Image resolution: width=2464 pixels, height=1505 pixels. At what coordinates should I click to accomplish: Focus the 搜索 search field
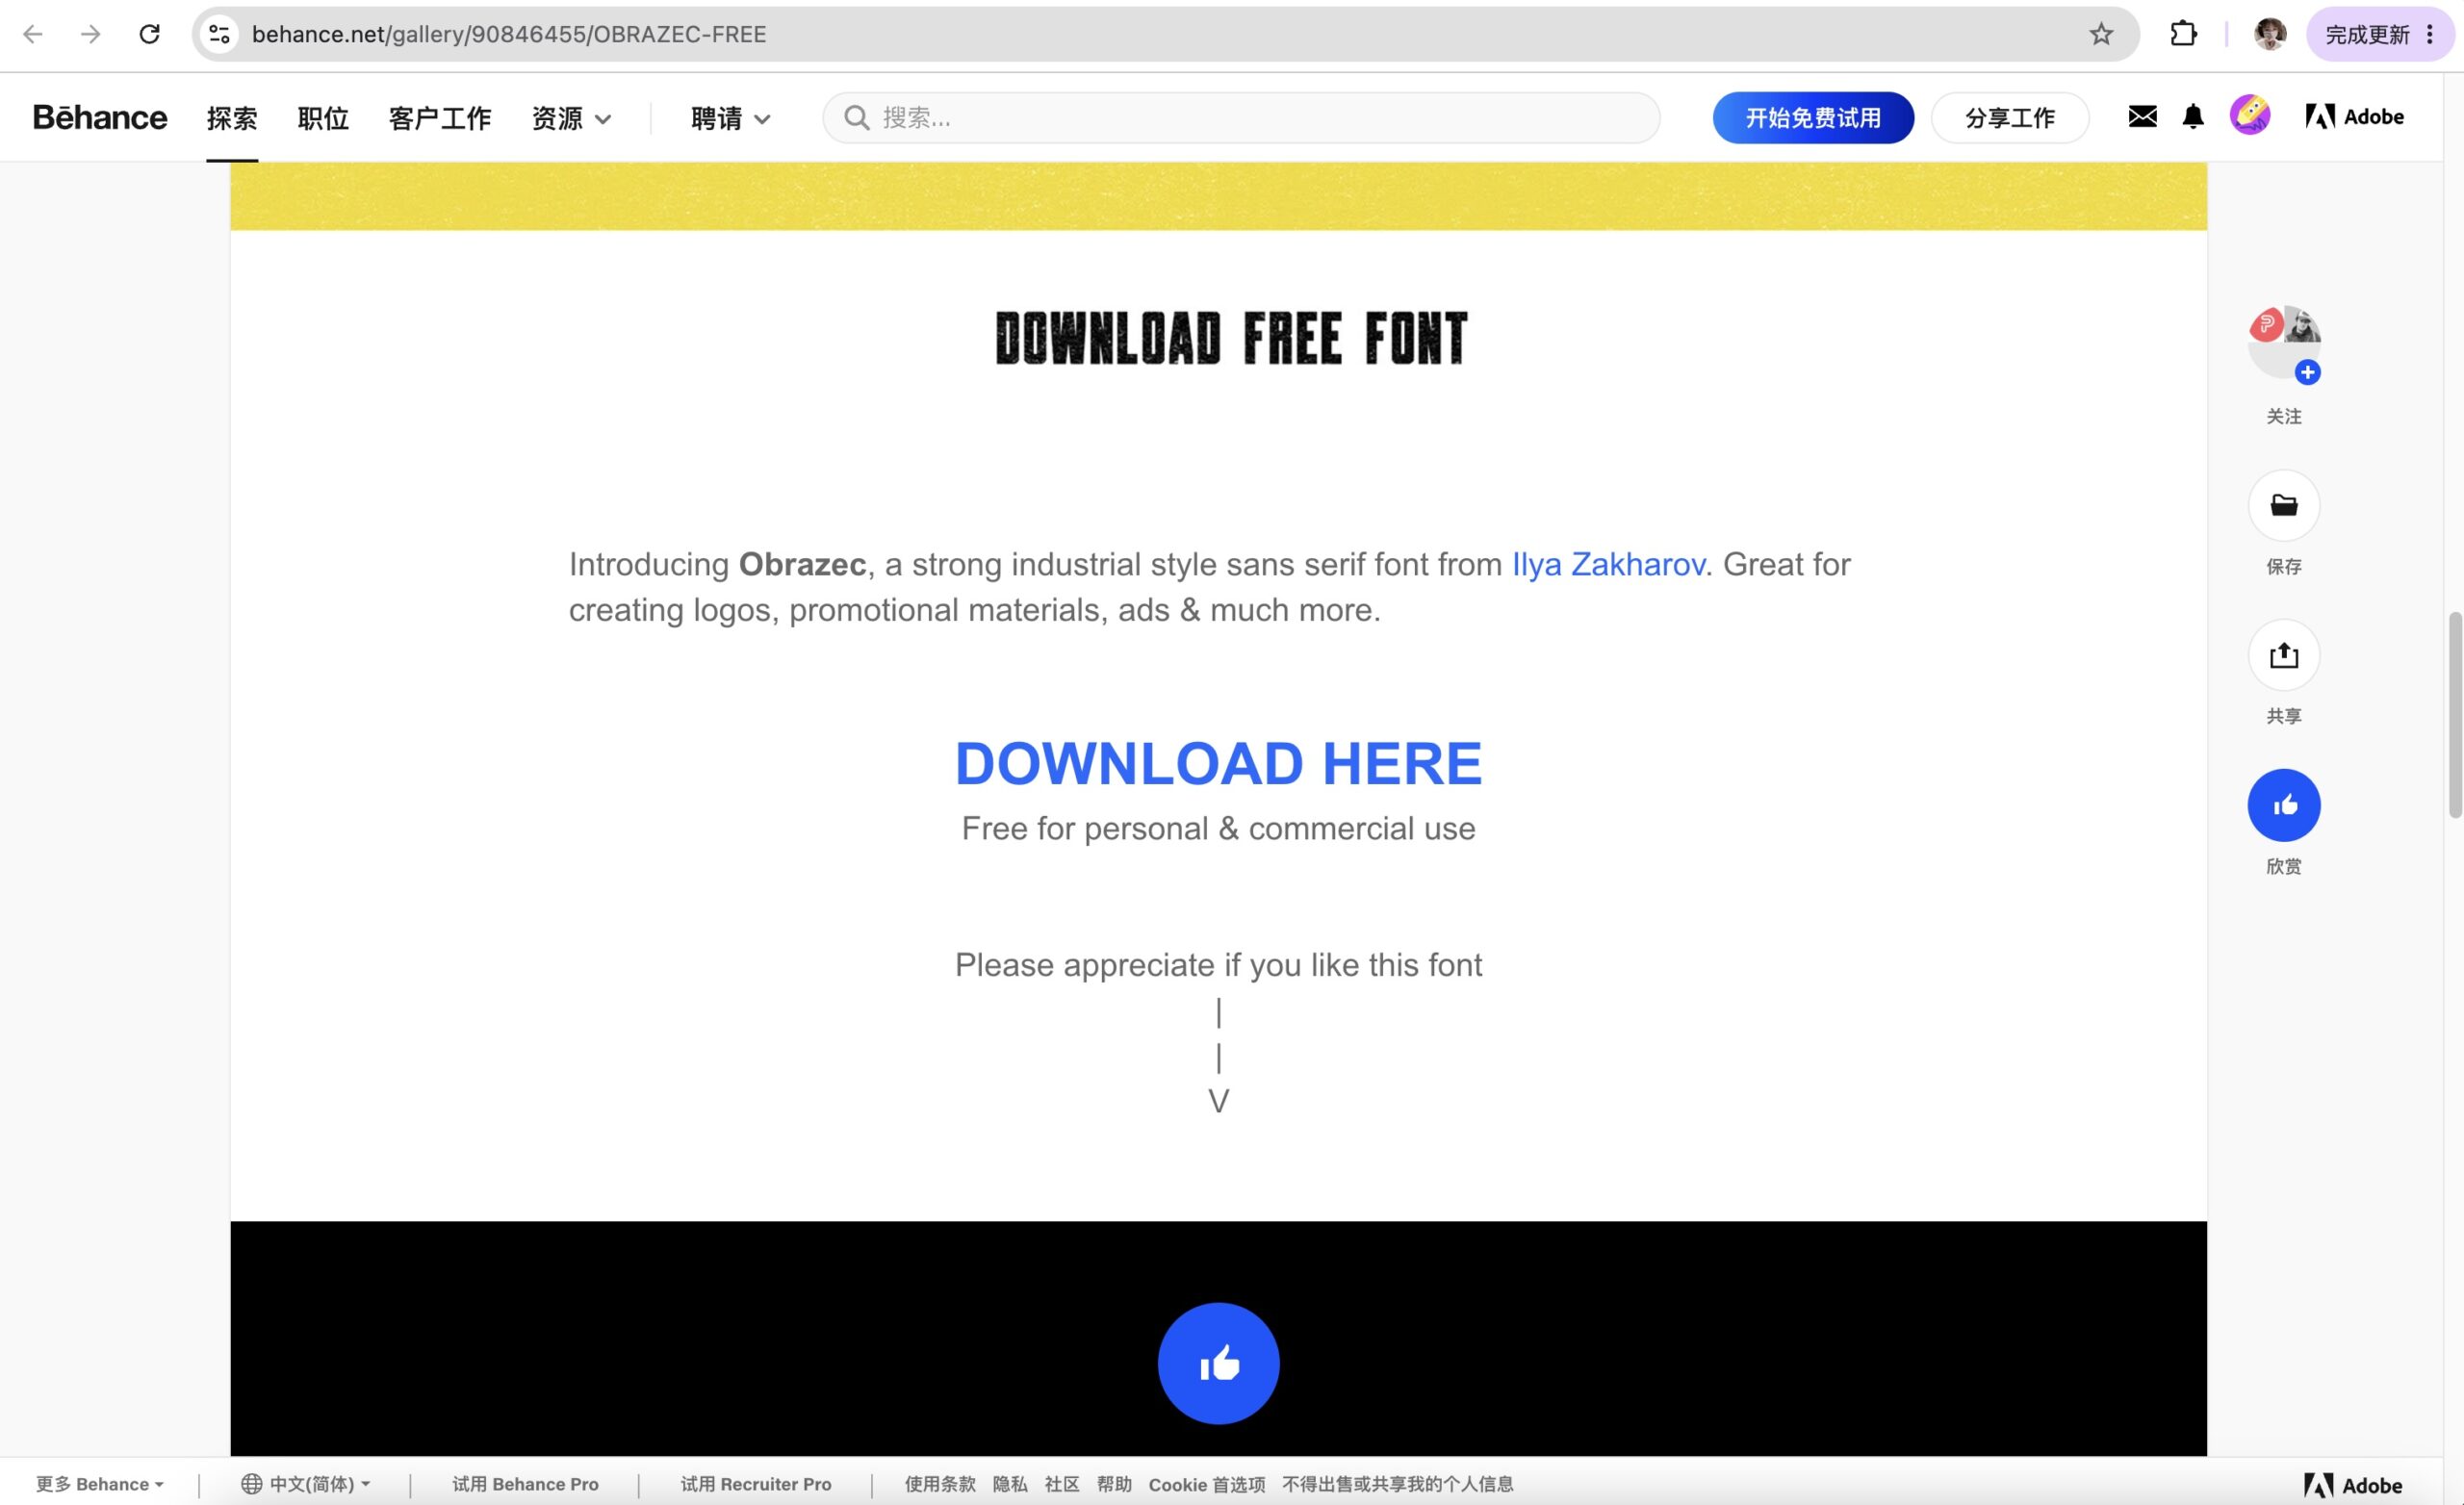coord(1241,118)
